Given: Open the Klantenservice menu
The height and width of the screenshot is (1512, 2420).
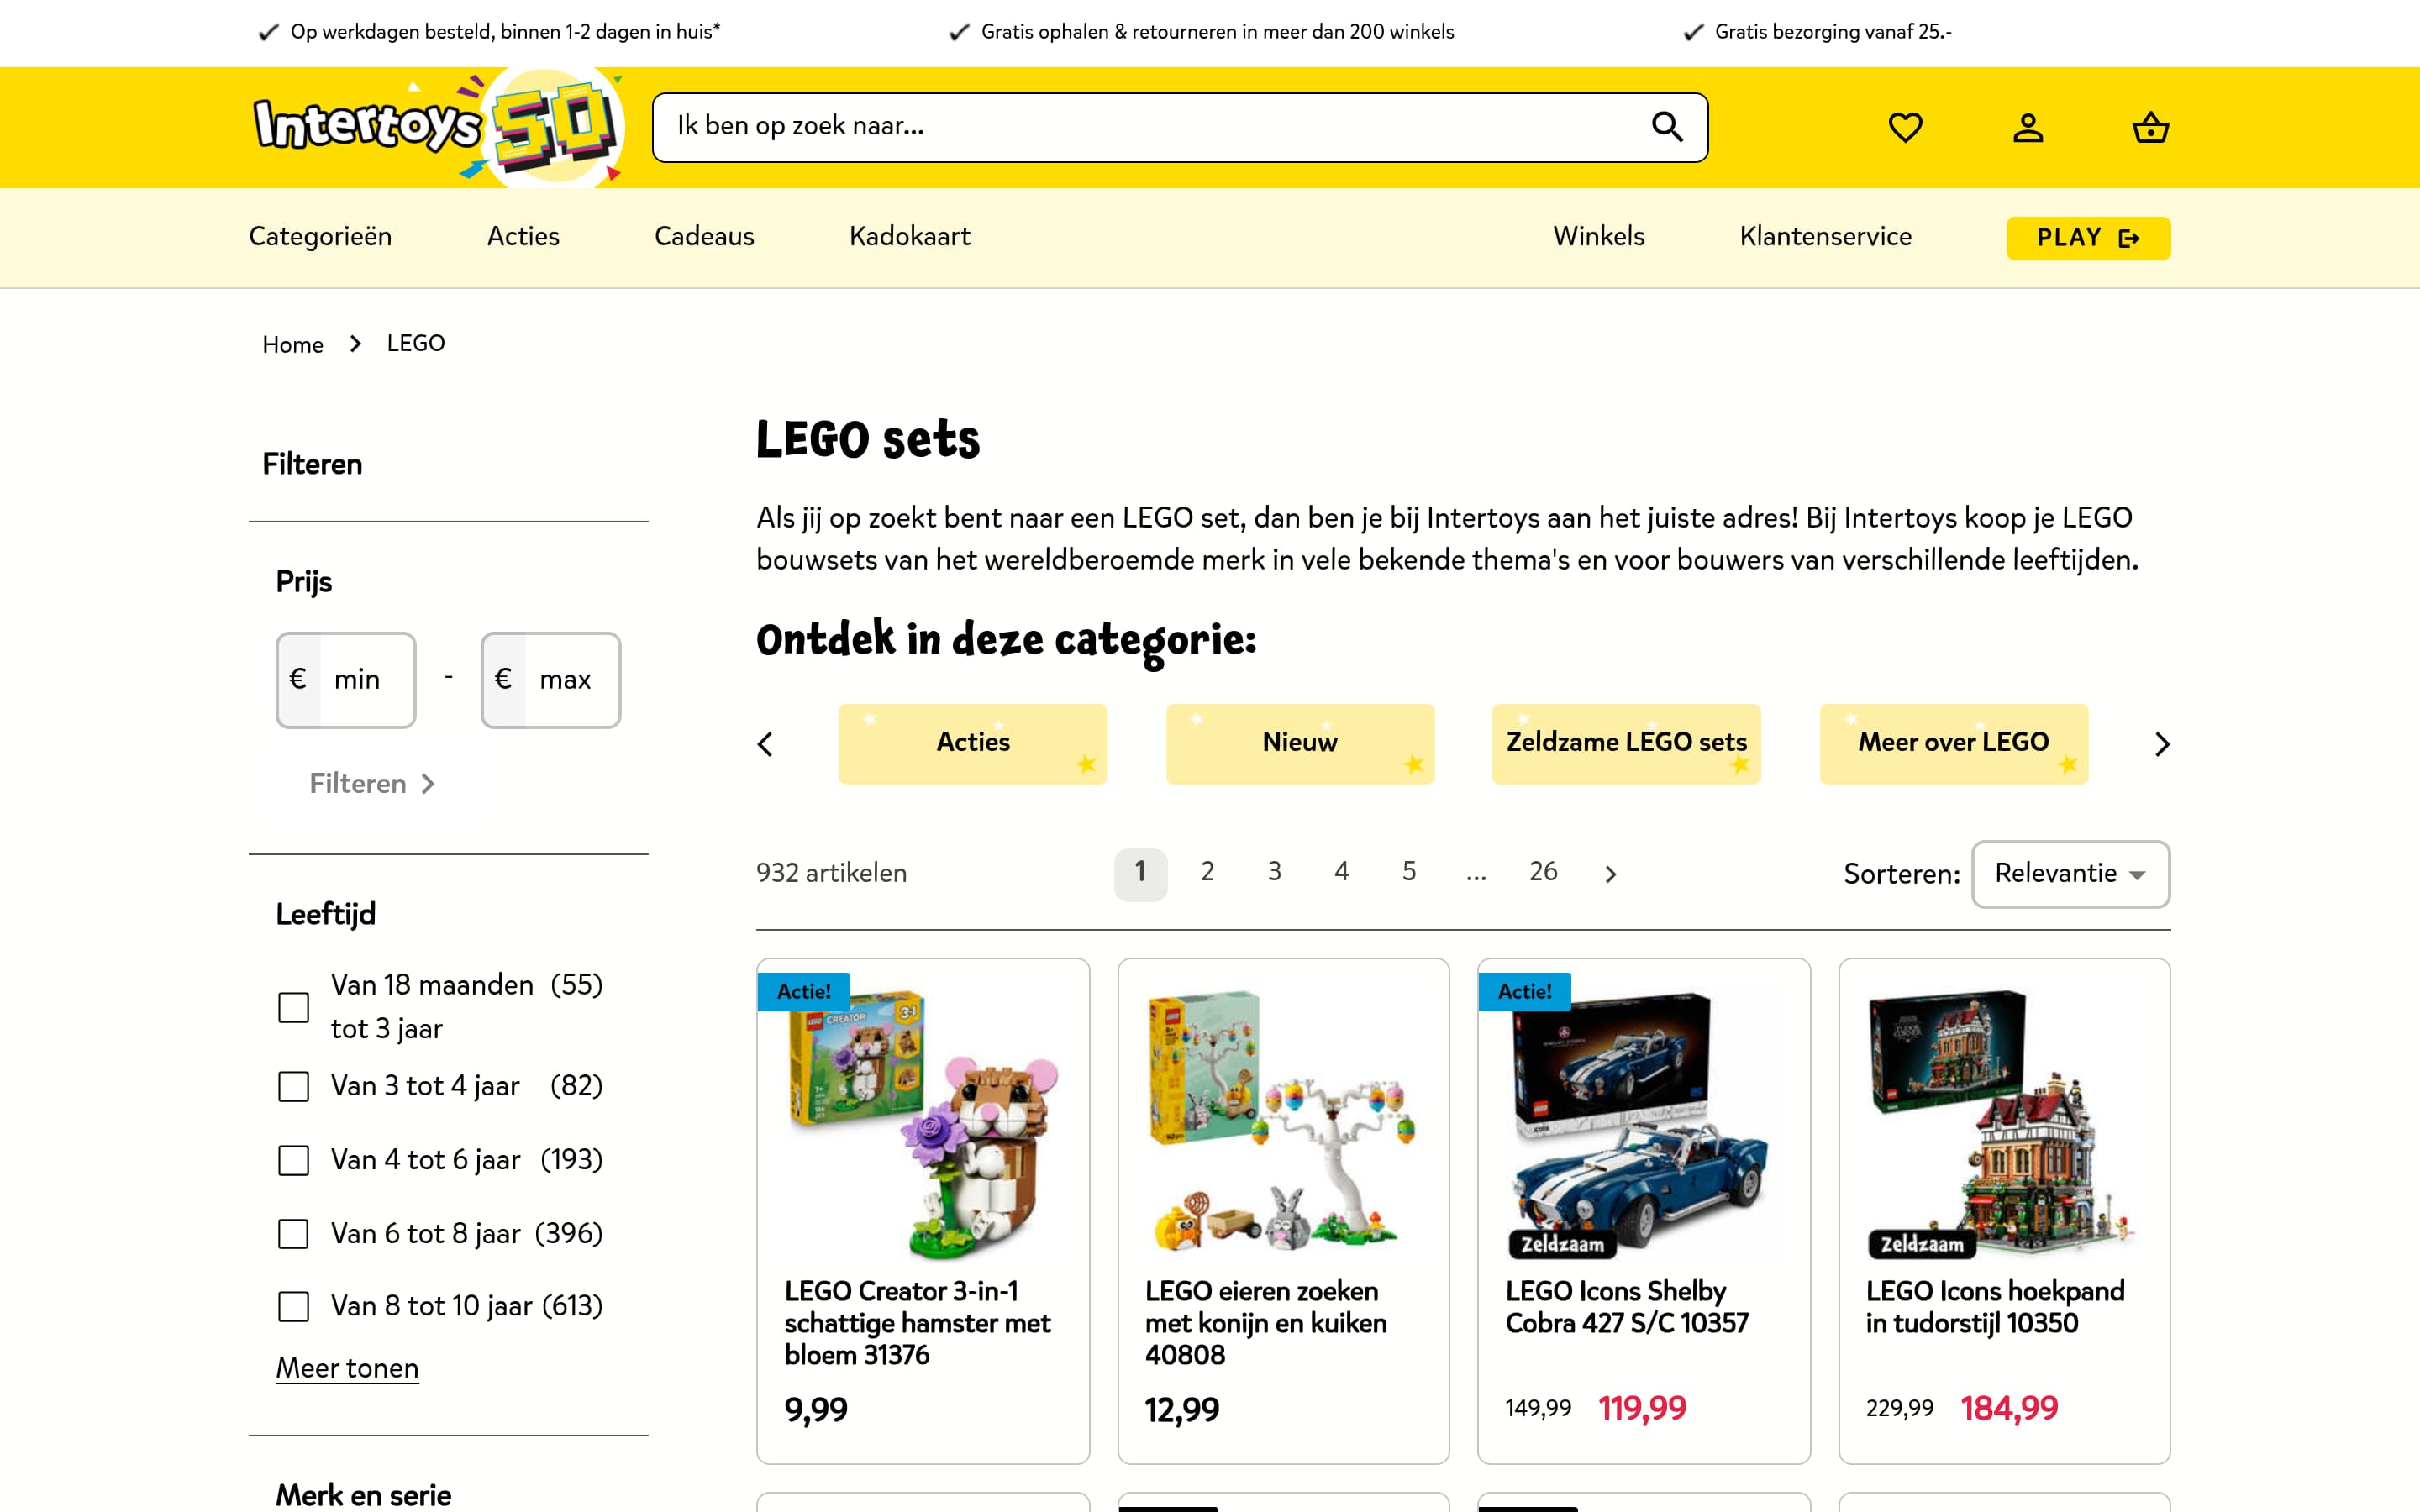Looking at the screenshot, I should click(1824, 237).
